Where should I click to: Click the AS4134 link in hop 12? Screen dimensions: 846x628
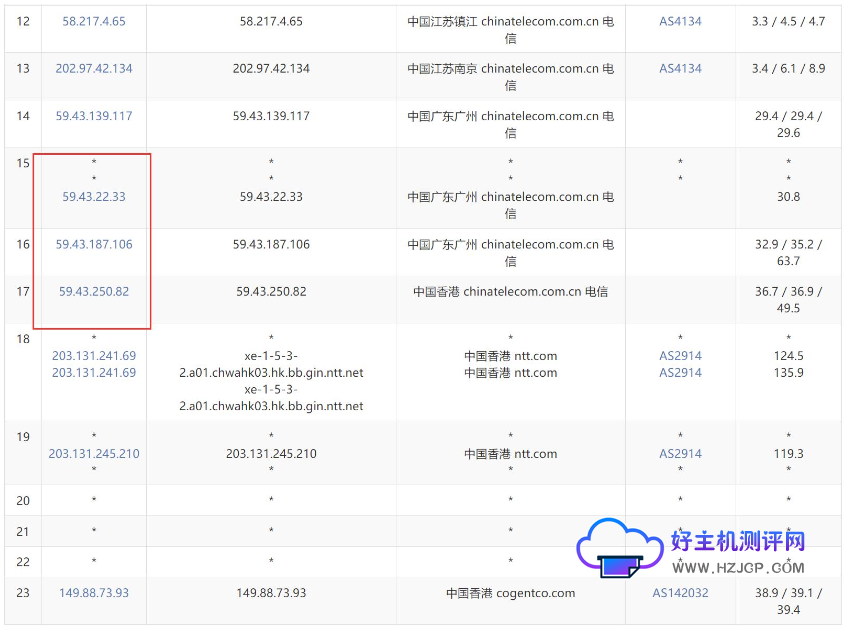point(680,21)
